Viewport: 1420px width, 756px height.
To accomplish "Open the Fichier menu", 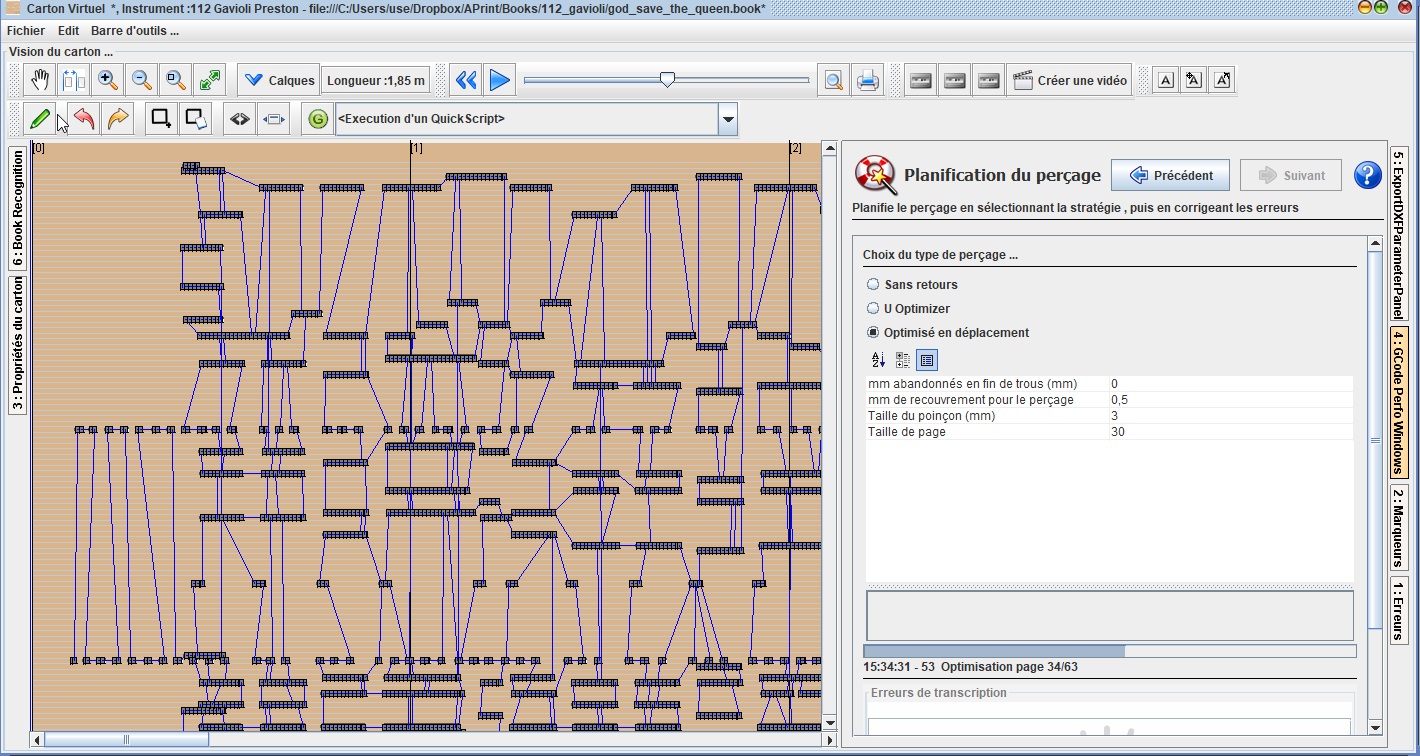I will (26, 31).
